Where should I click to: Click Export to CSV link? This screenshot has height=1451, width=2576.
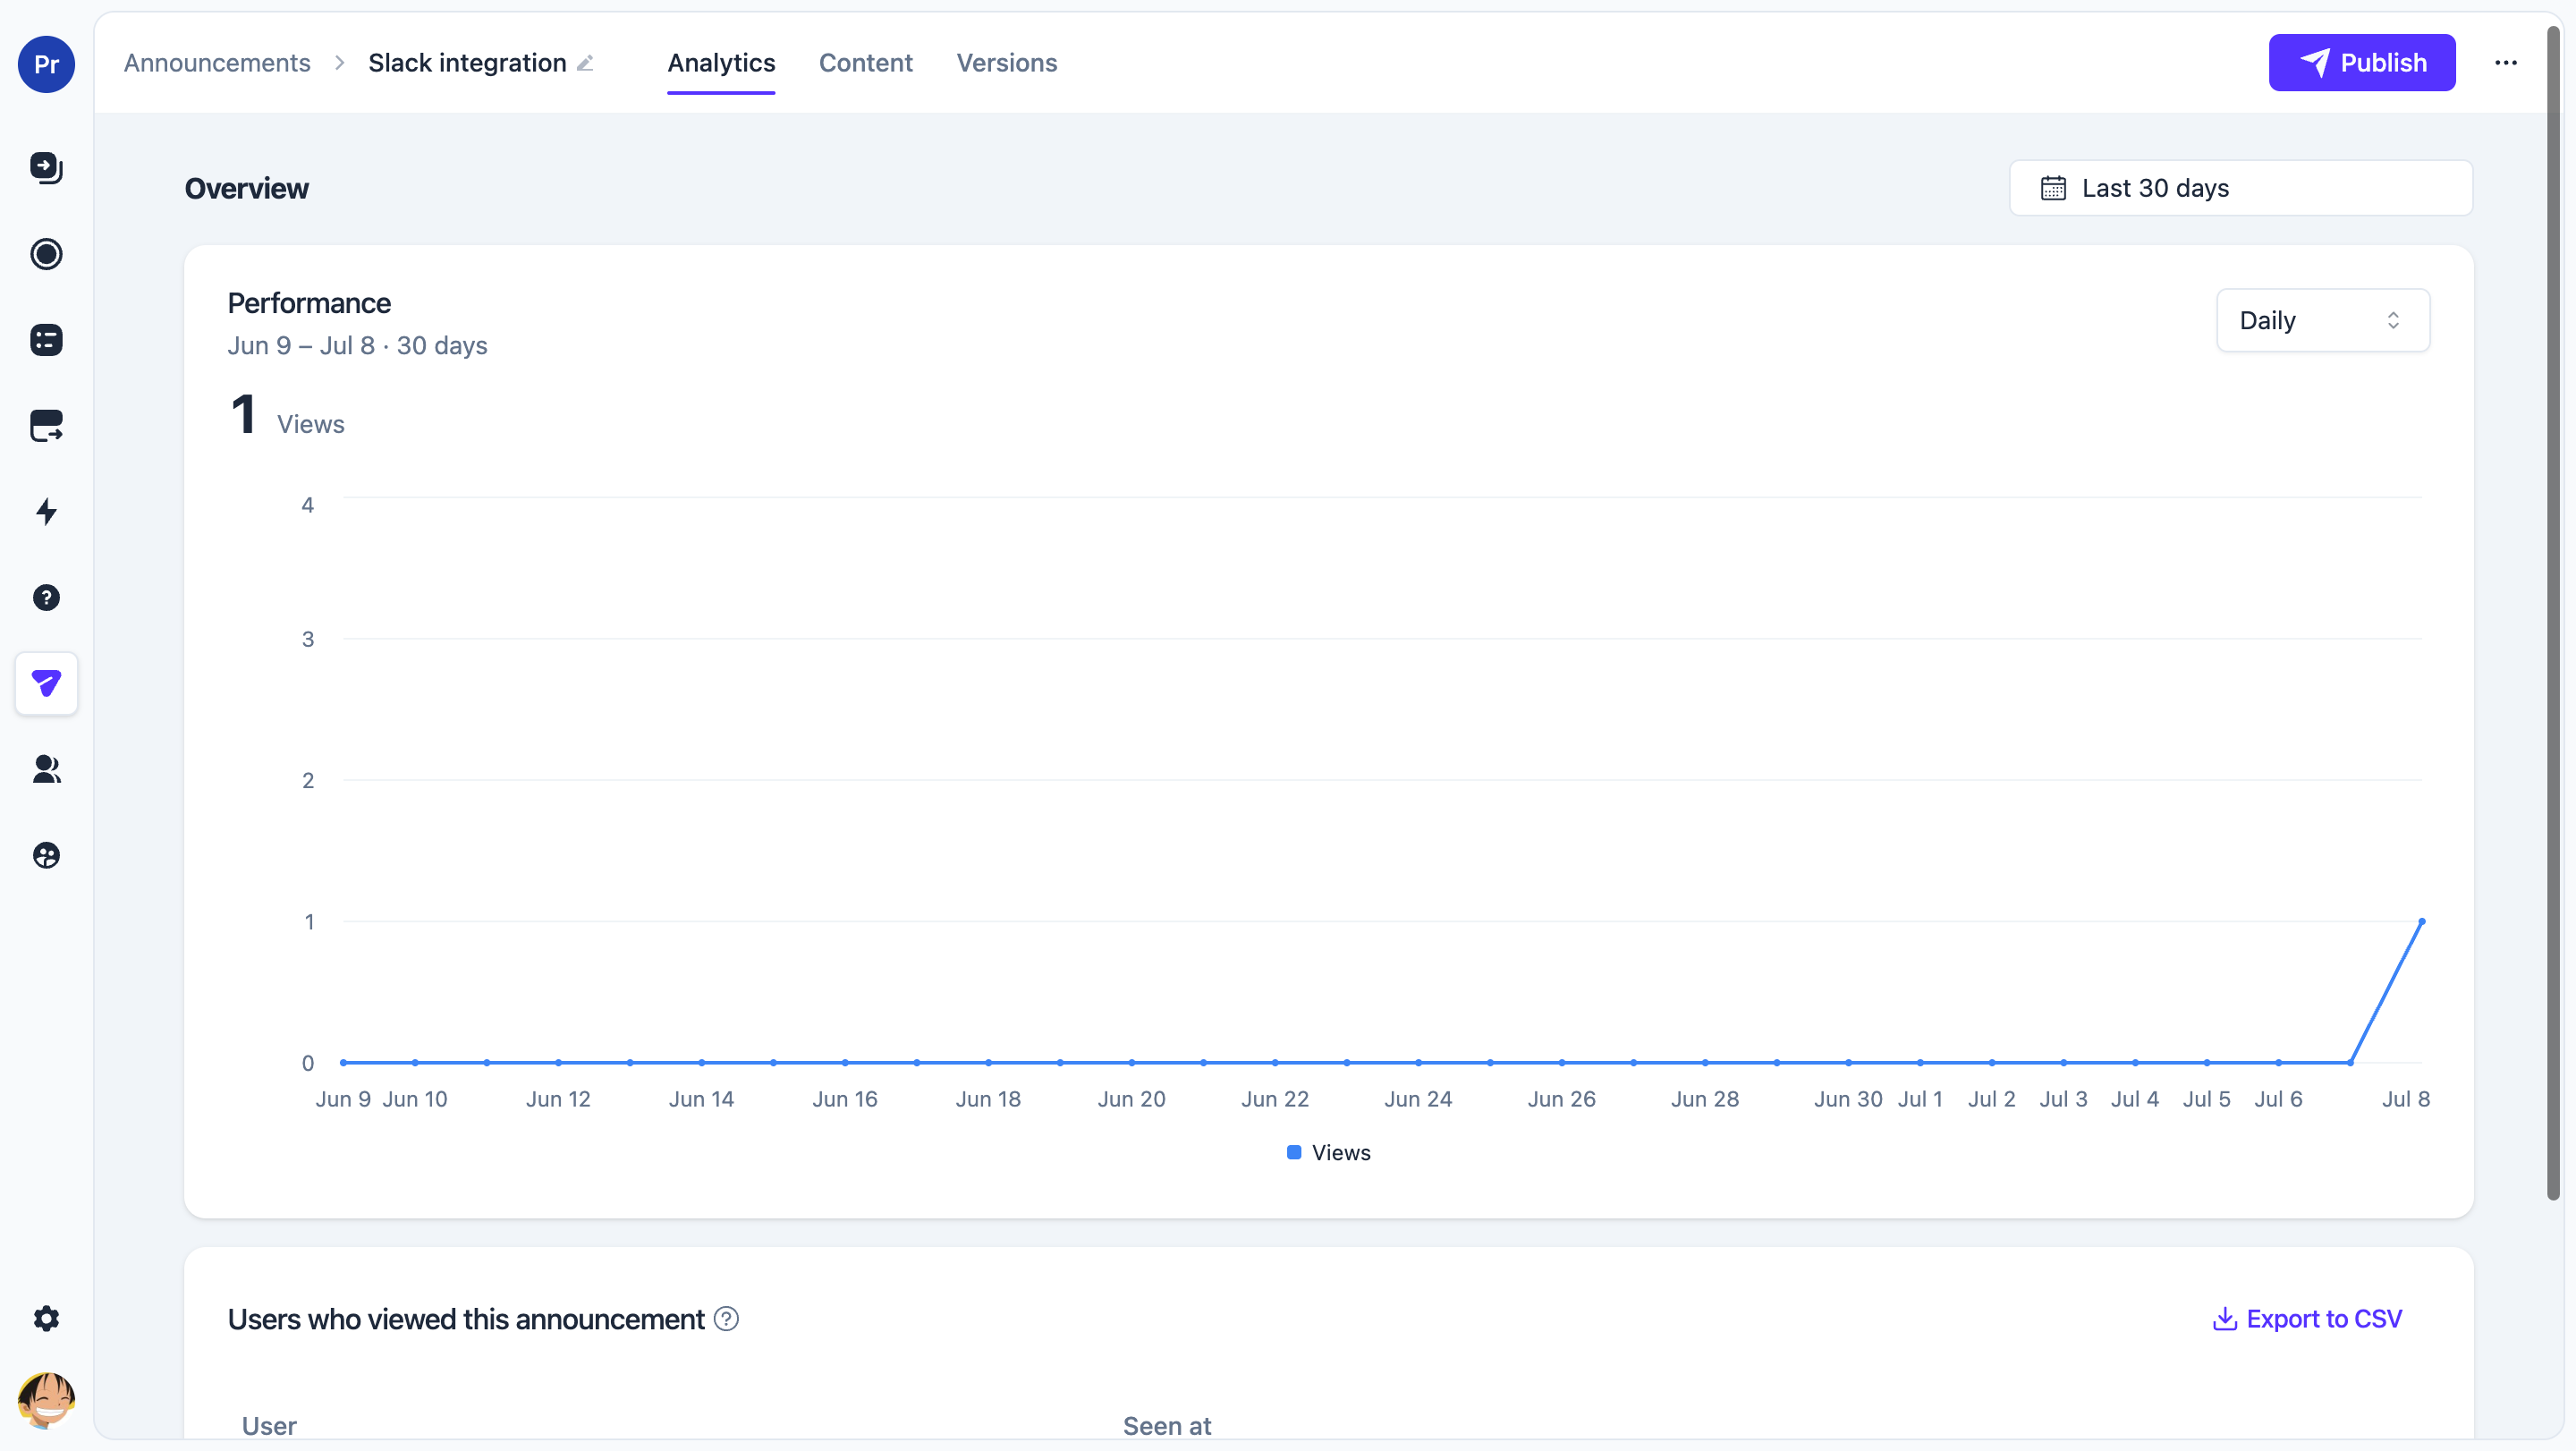point(2306,1319)
